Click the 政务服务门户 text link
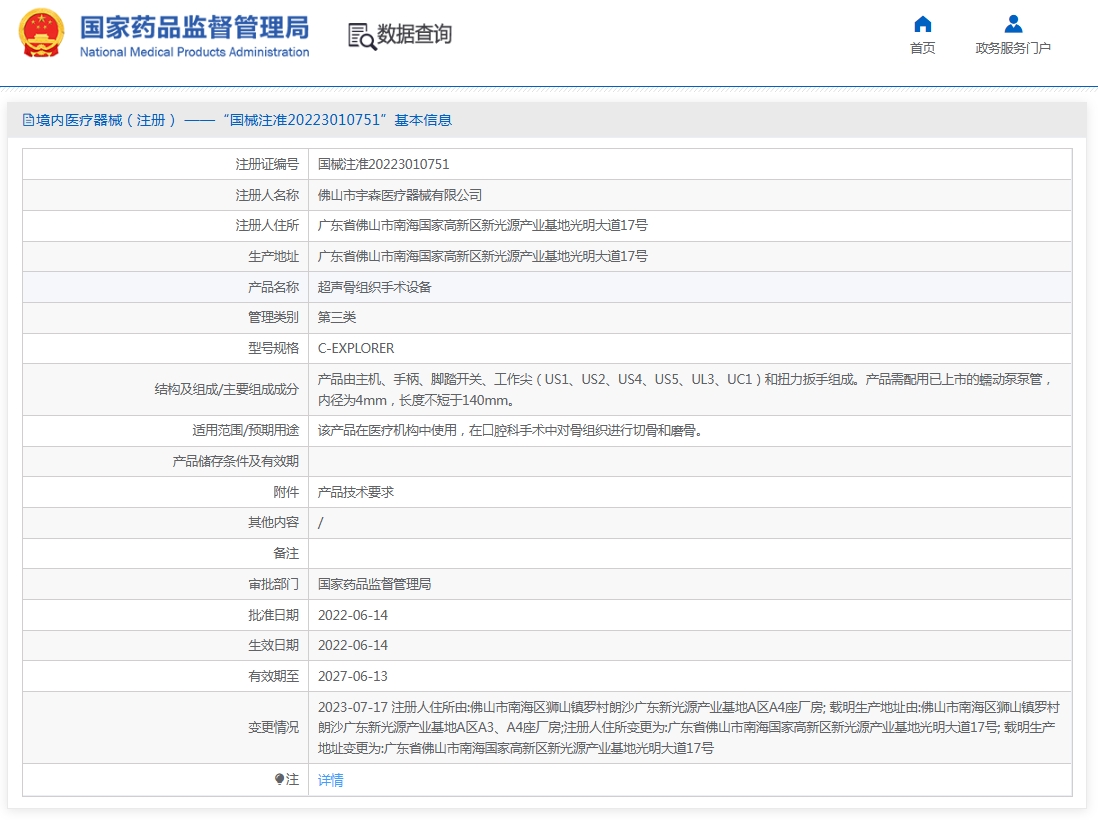The height and width of the screenshot is (820, 1098). tap(1013, 48)
